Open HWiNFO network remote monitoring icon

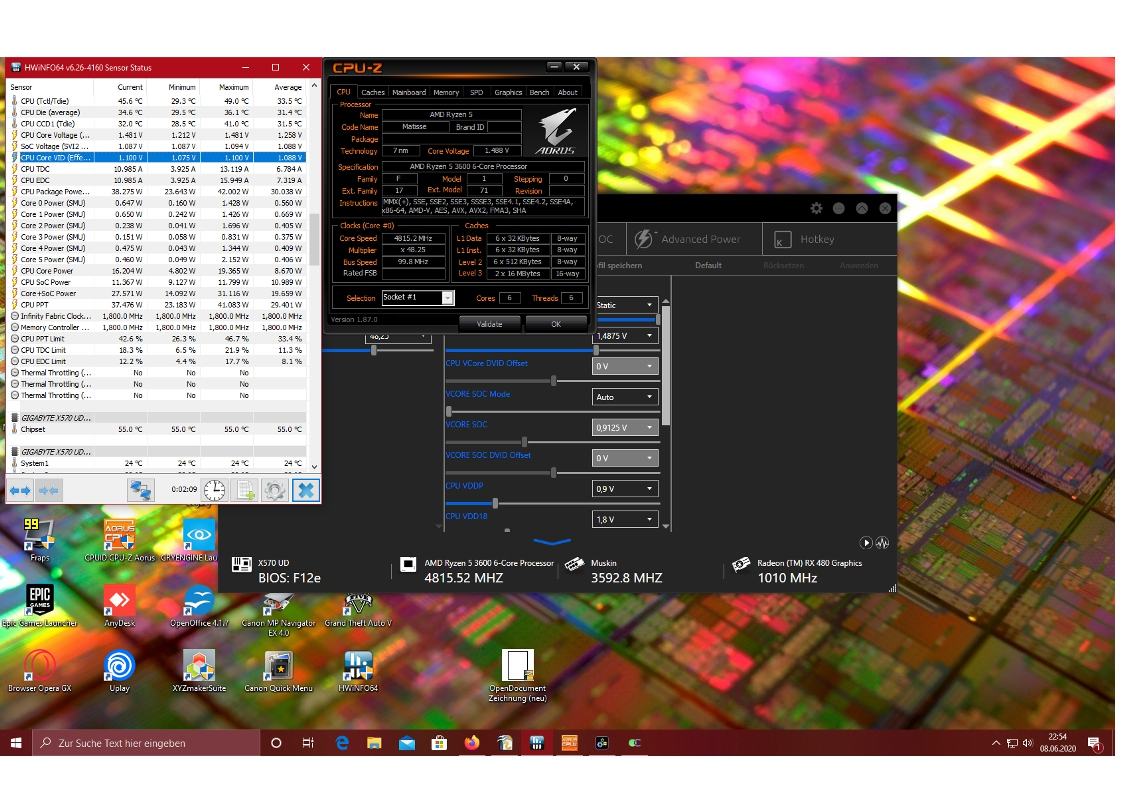(140, 490)
